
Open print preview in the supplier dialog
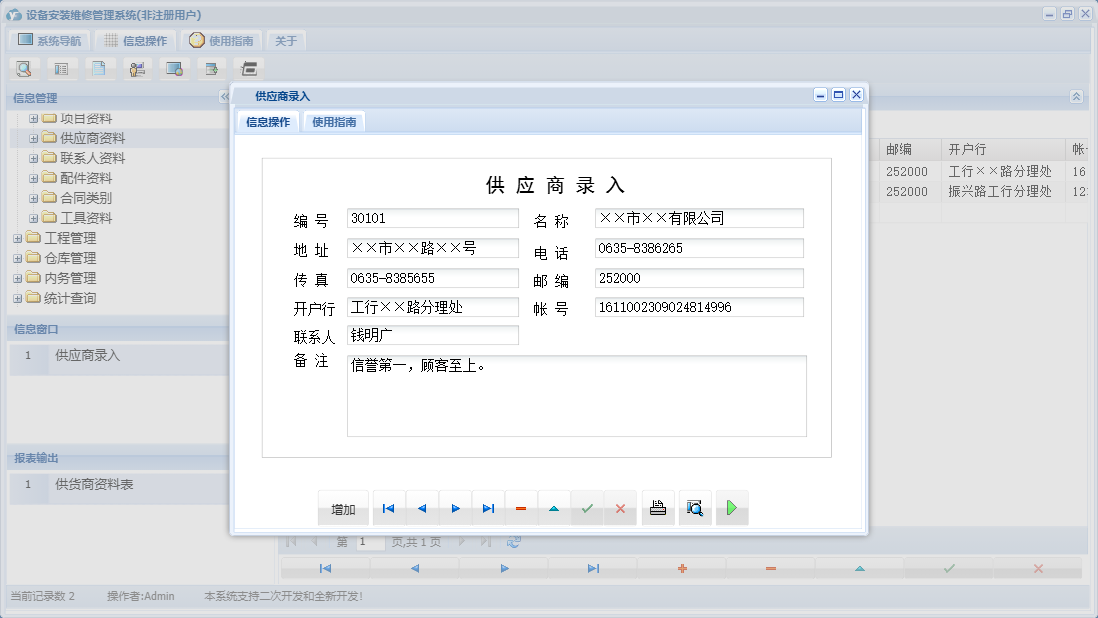click(695, 508)
